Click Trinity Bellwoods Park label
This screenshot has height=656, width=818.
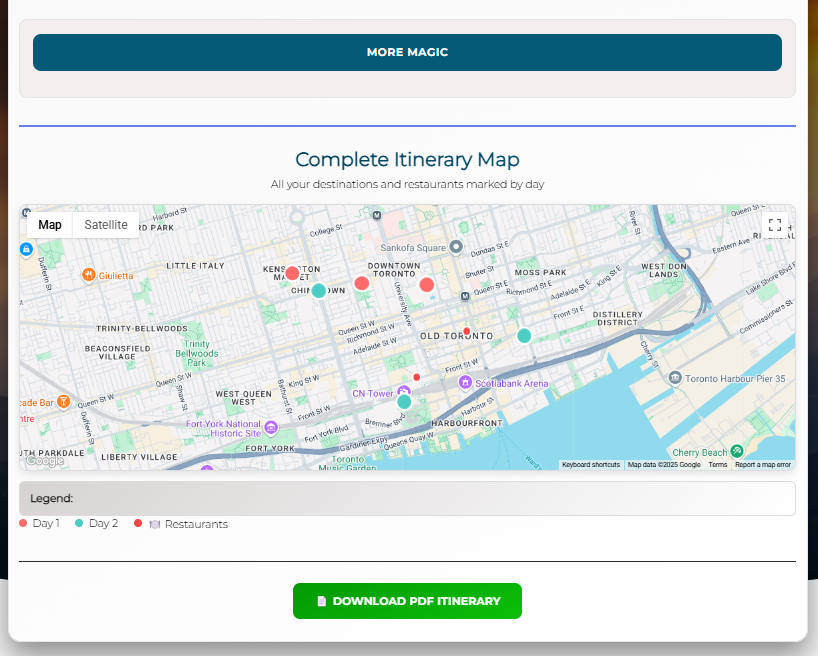(x=197, y=353)
